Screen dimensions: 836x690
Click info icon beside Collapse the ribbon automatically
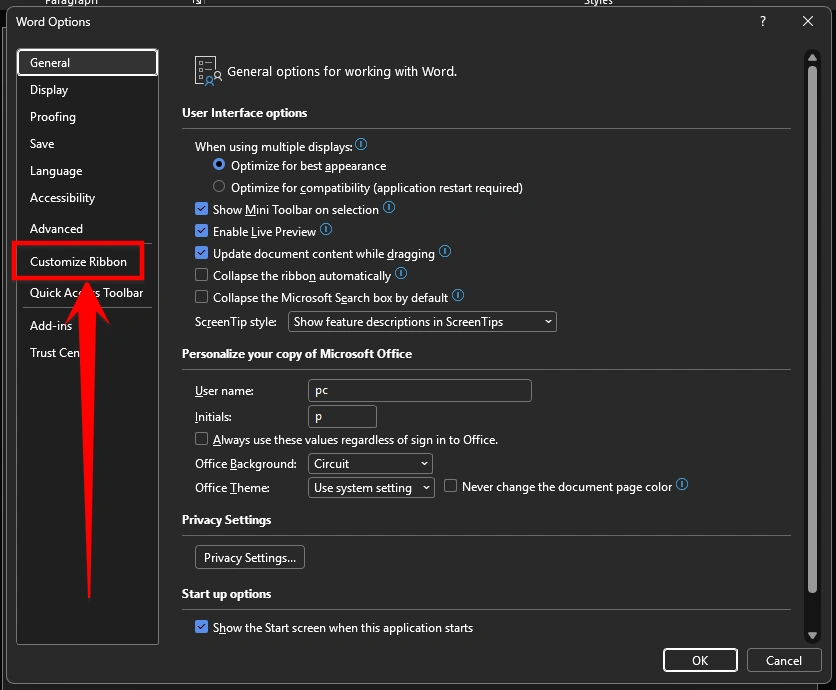(401, 274)
